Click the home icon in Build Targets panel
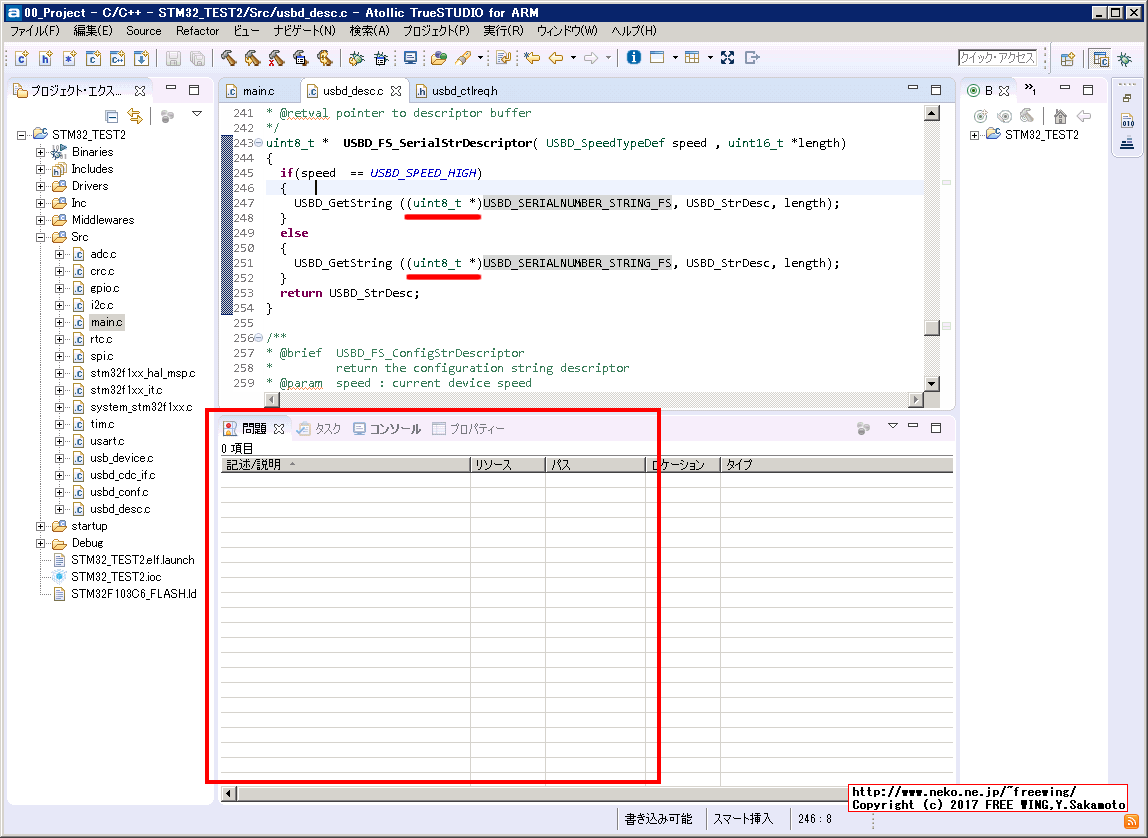 (1060, 116)
